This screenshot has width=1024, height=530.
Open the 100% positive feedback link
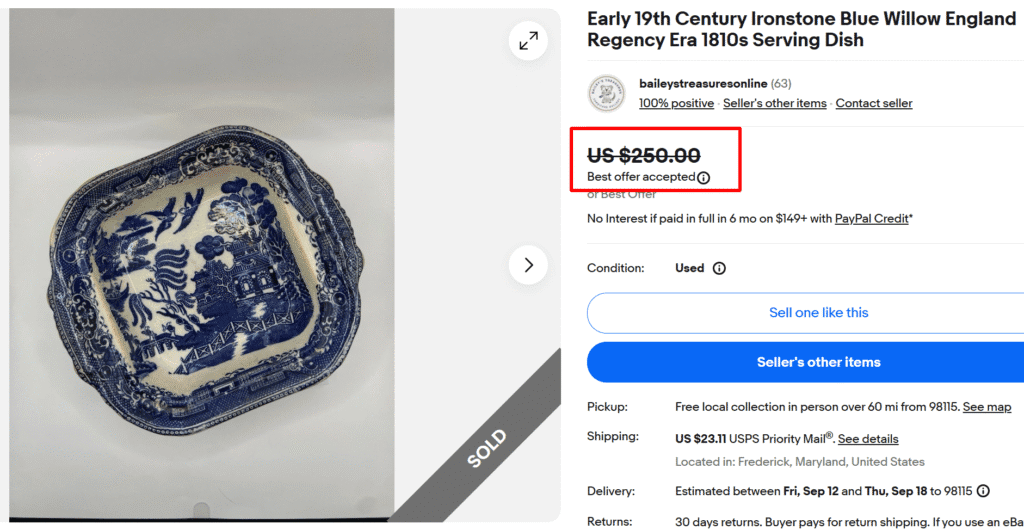(676, 103)
